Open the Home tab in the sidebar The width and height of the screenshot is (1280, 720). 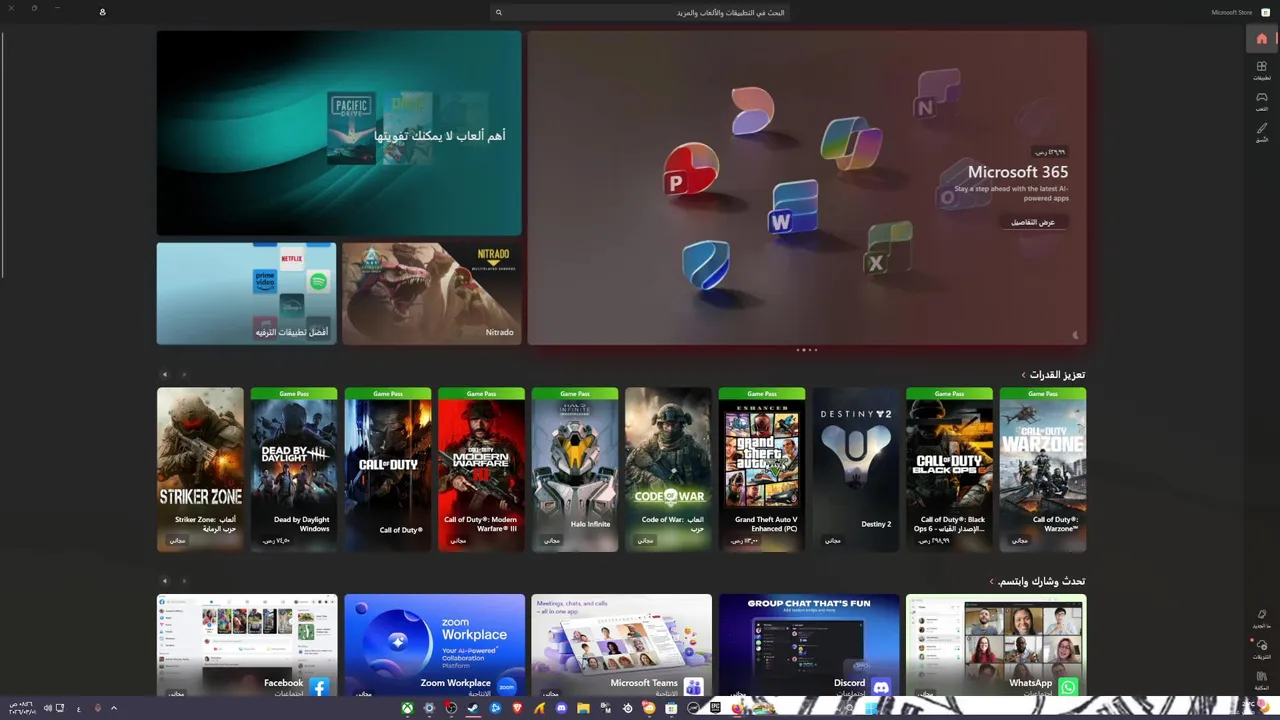tap(1262, 39)
